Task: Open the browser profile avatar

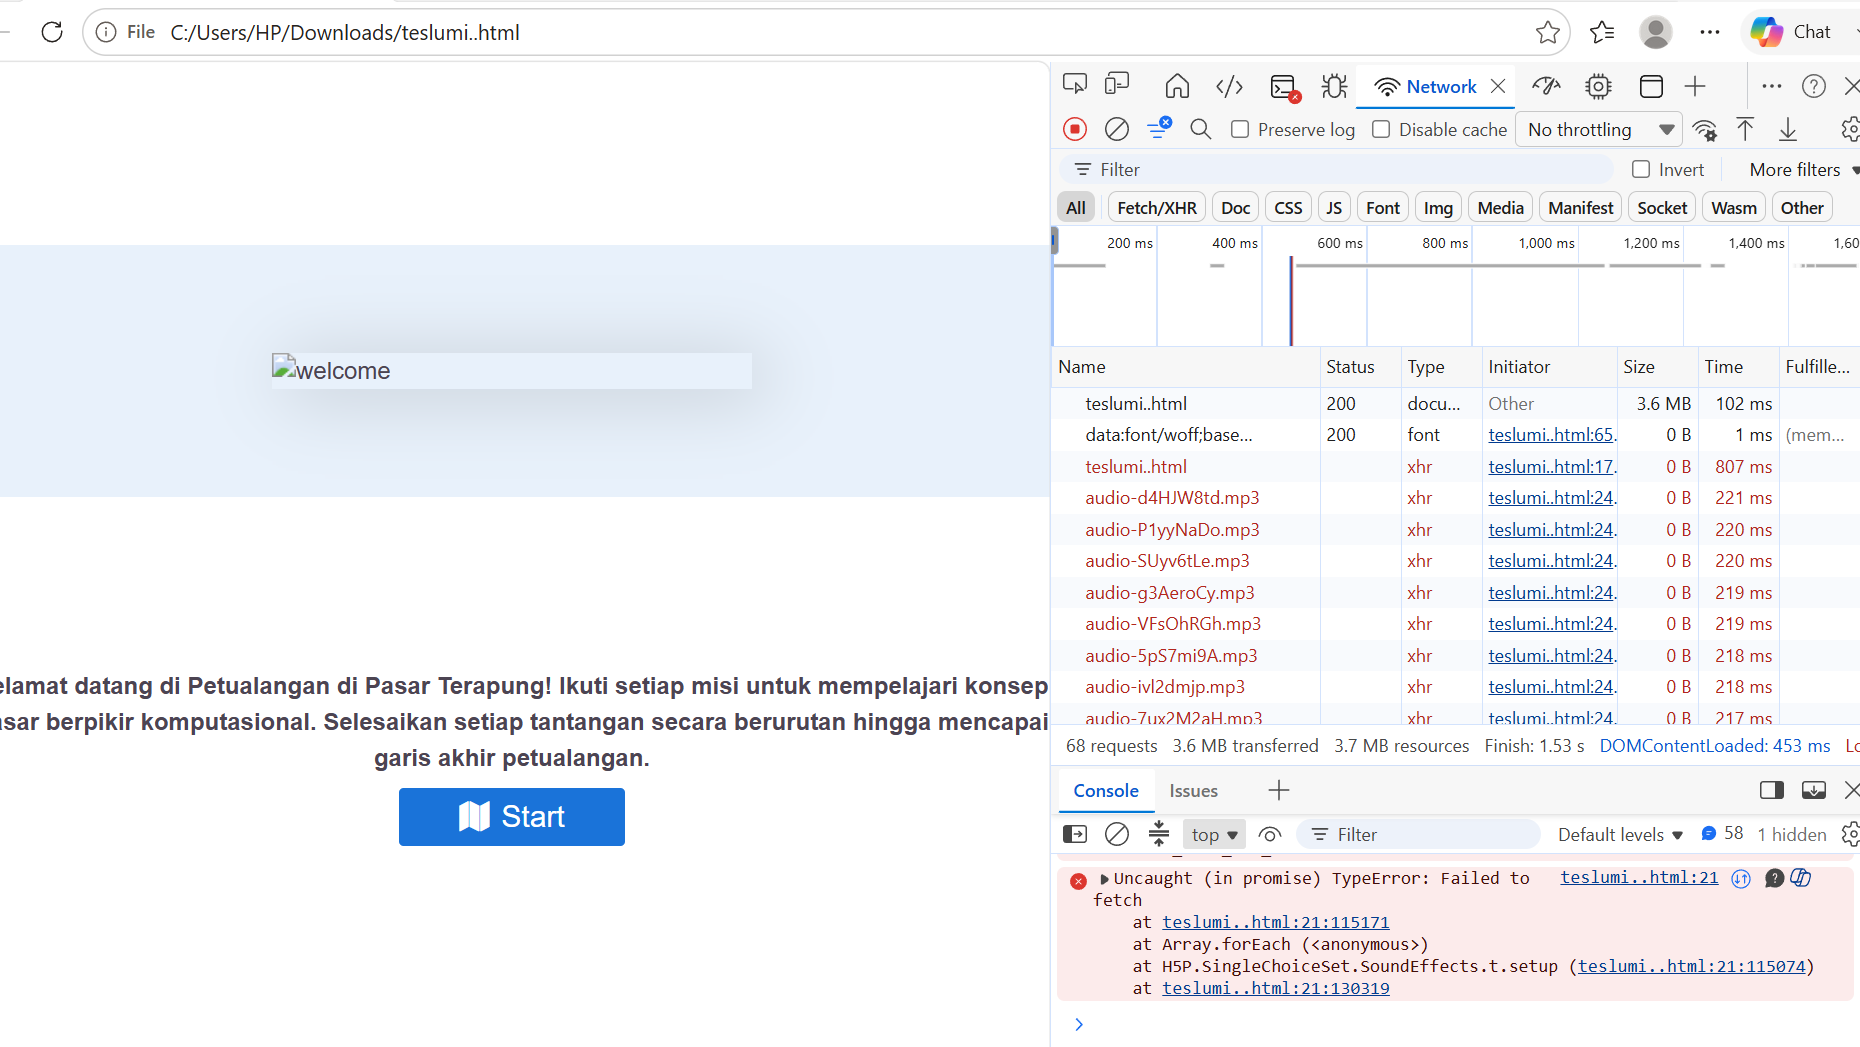Action: [1656, 32]
